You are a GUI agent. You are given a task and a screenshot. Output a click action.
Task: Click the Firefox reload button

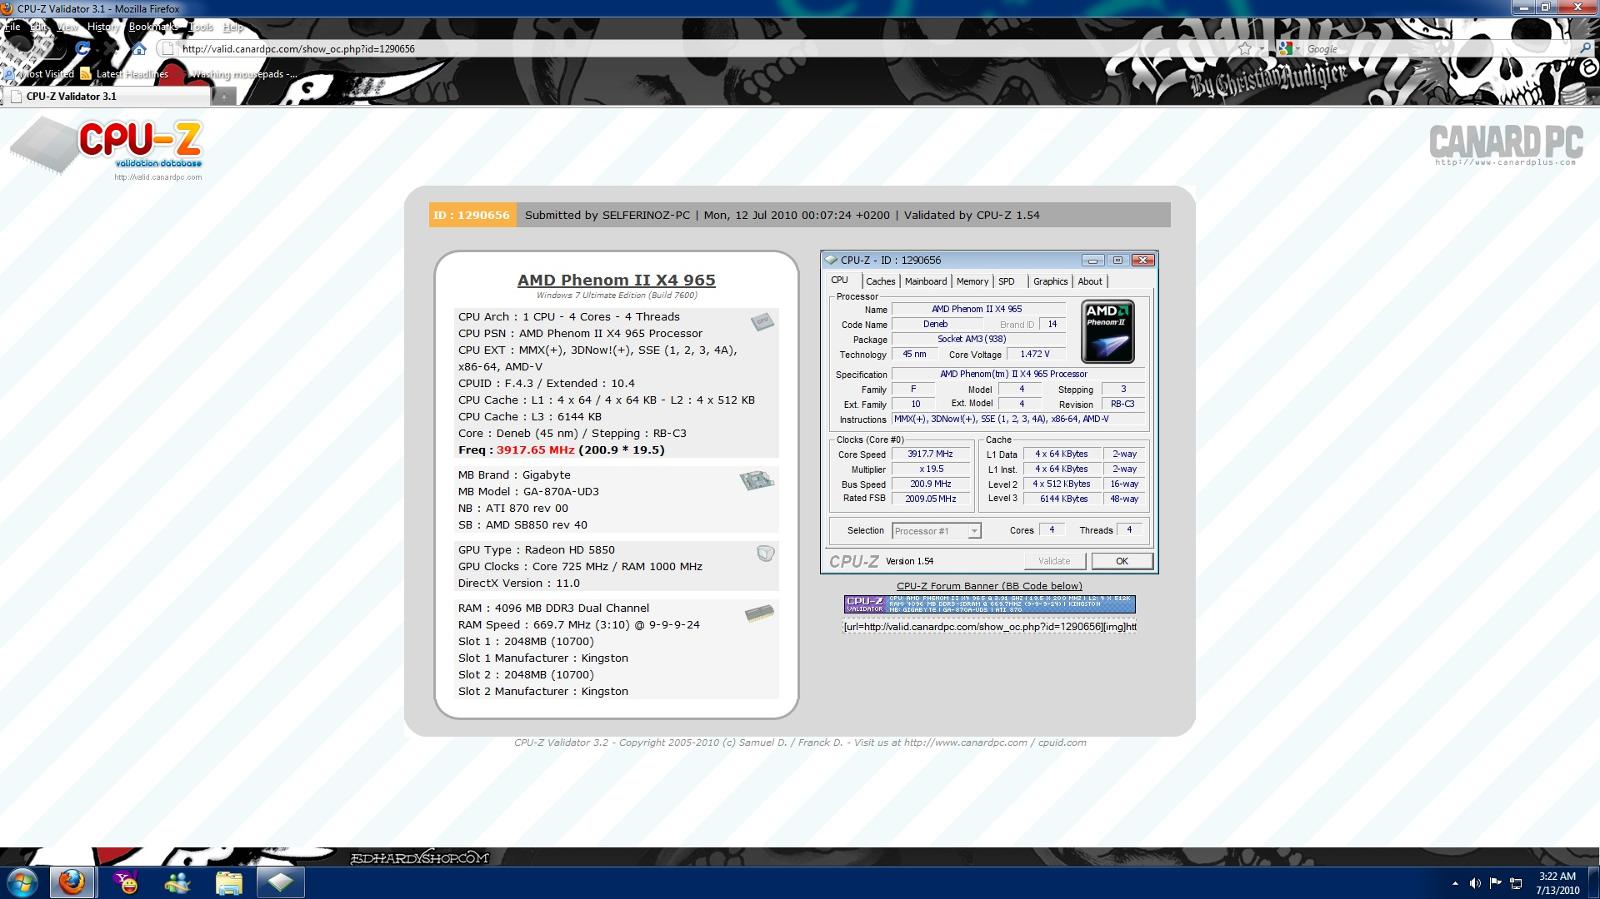pyautogui.click(x=83, y=48)
